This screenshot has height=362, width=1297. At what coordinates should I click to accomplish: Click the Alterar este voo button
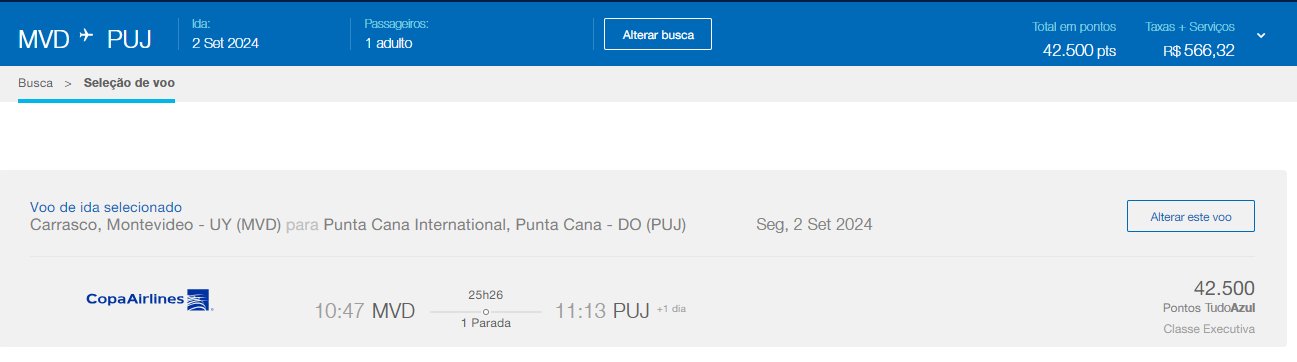[x=1190, y=216]
